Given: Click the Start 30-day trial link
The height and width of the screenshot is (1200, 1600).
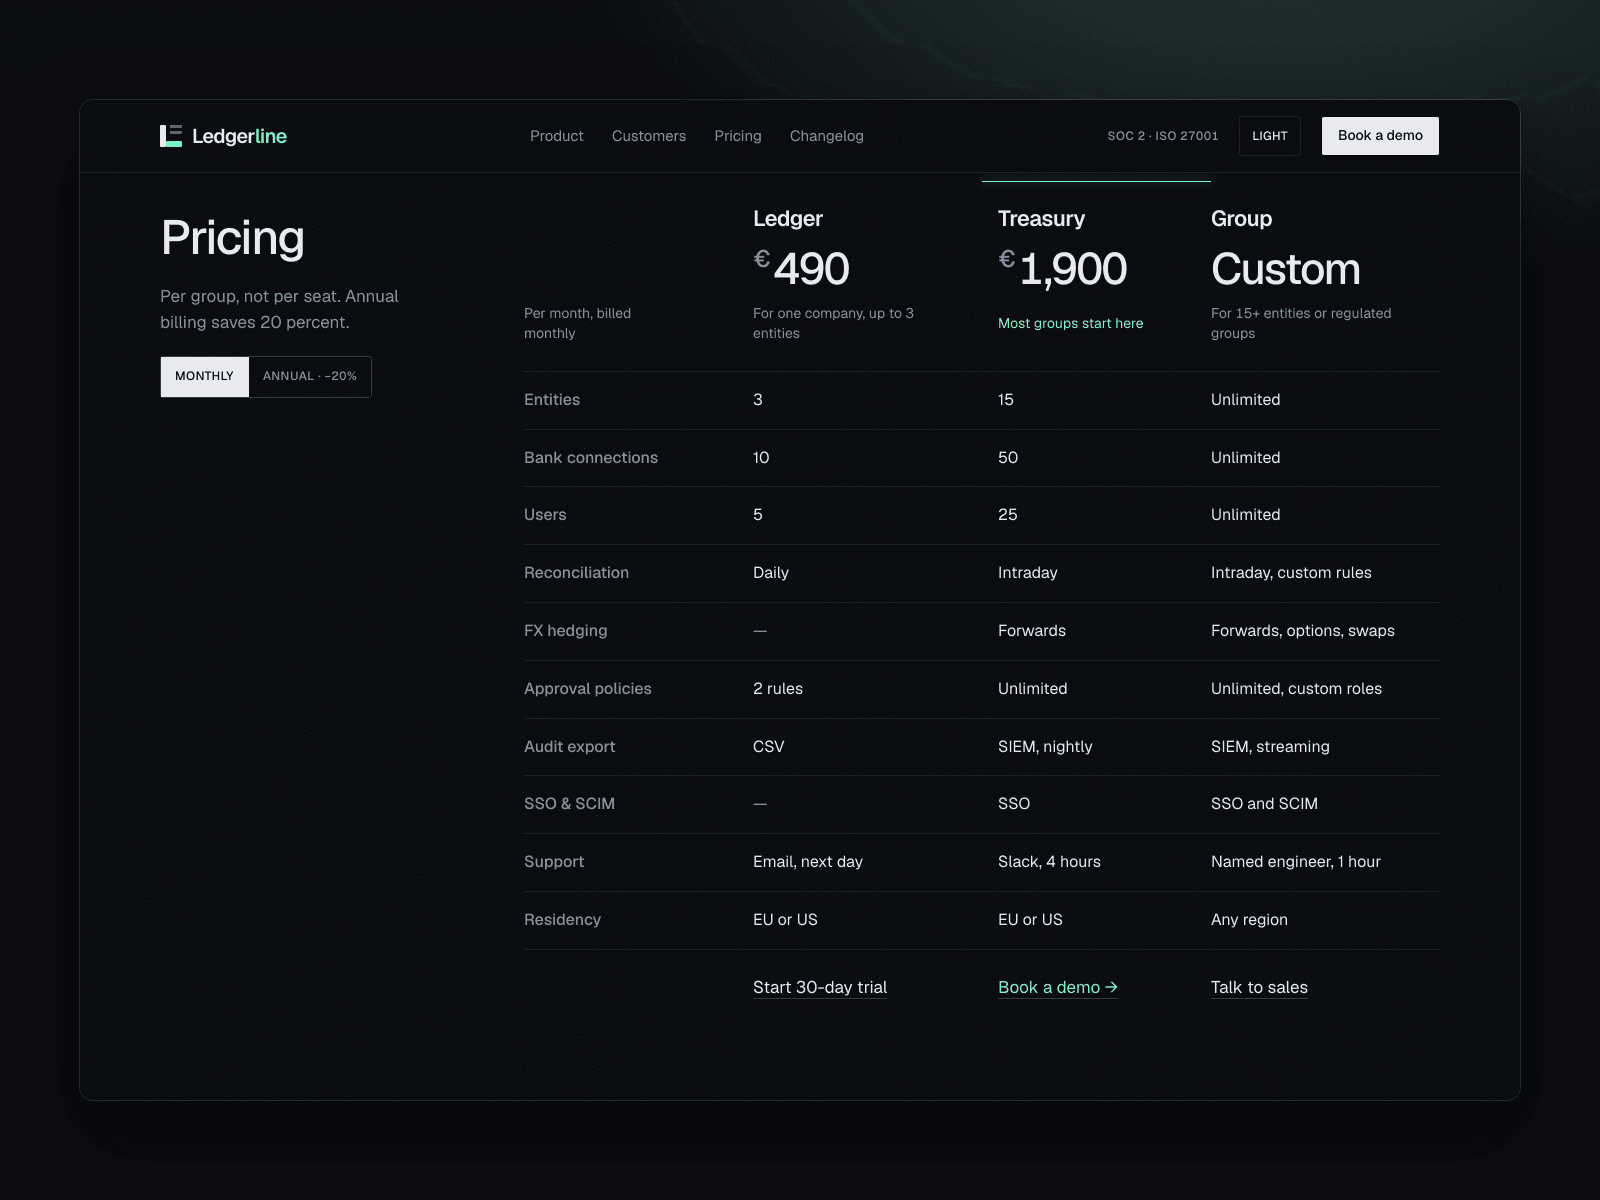Looking at the screenshot, I should pos(820,987).
